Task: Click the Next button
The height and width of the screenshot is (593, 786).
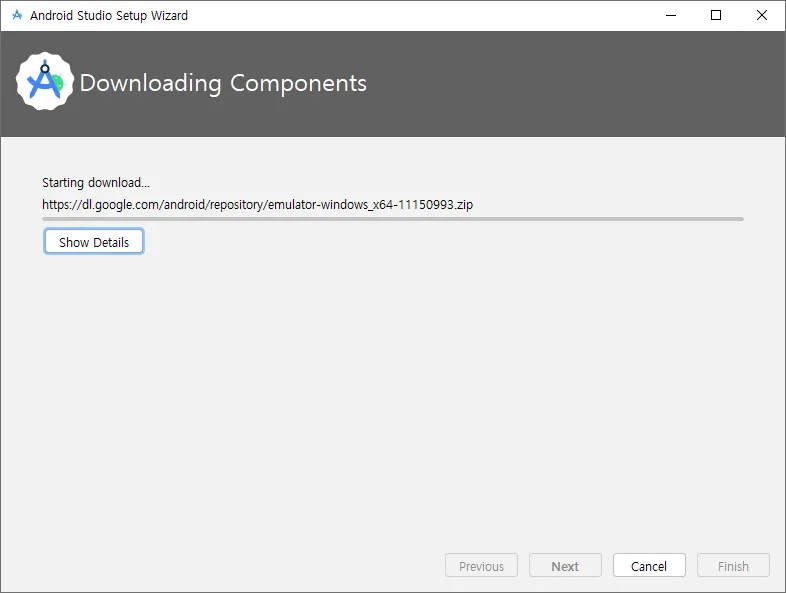Action: (x=565, y=565)
